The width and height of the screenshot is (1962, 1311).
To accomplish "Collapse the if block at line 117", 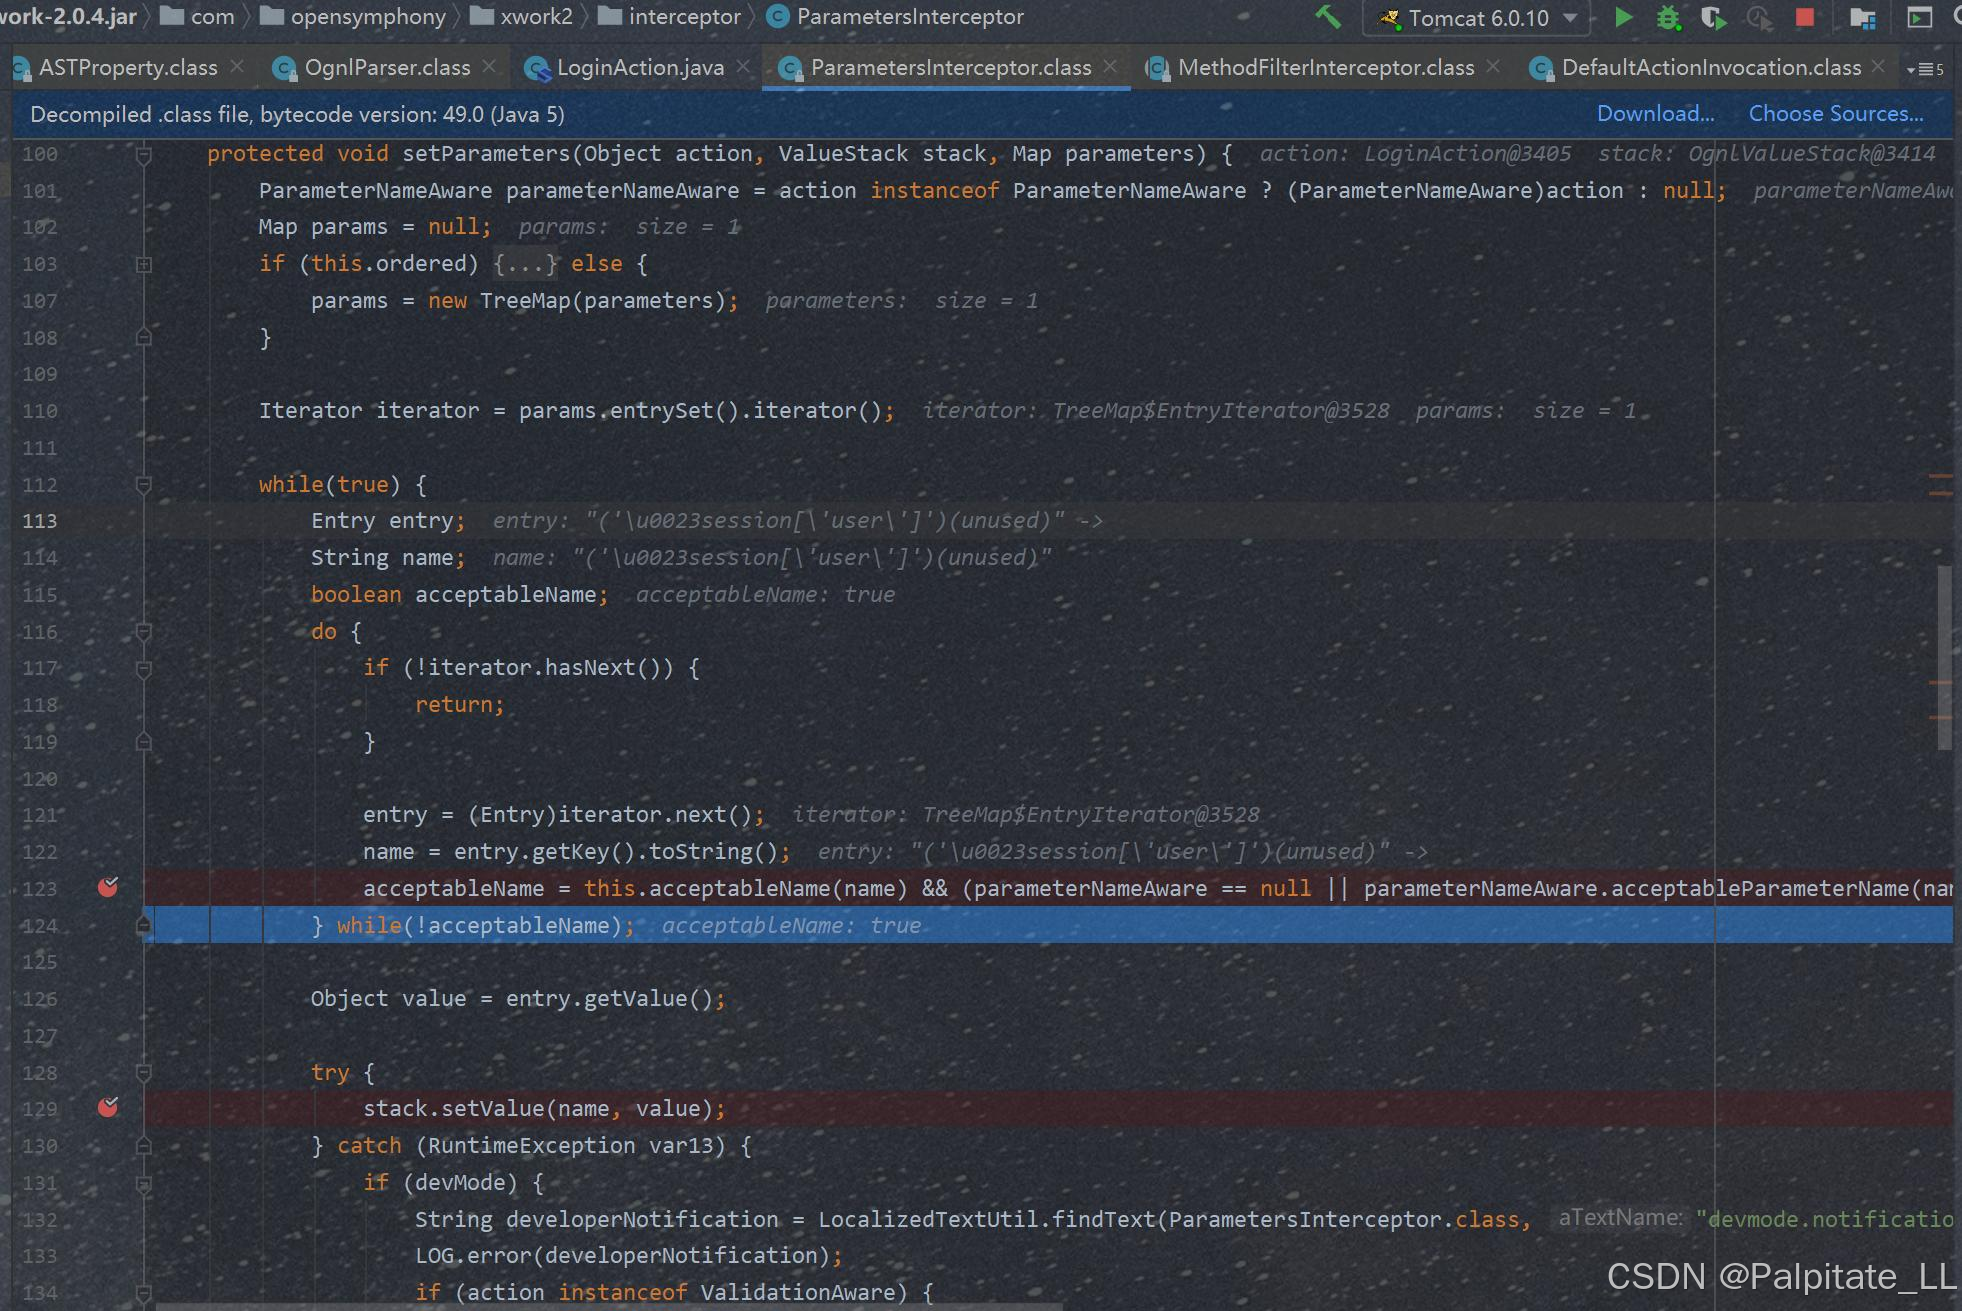I will coord(143,669).
